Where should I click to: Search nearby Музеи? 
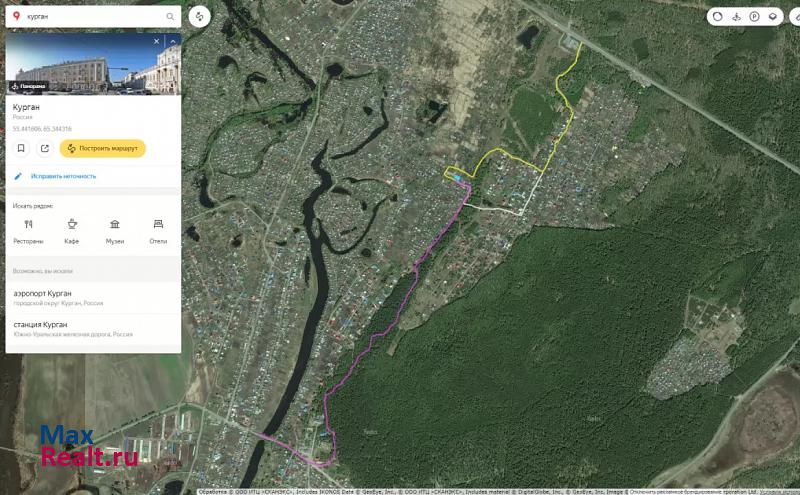point(115,231)
